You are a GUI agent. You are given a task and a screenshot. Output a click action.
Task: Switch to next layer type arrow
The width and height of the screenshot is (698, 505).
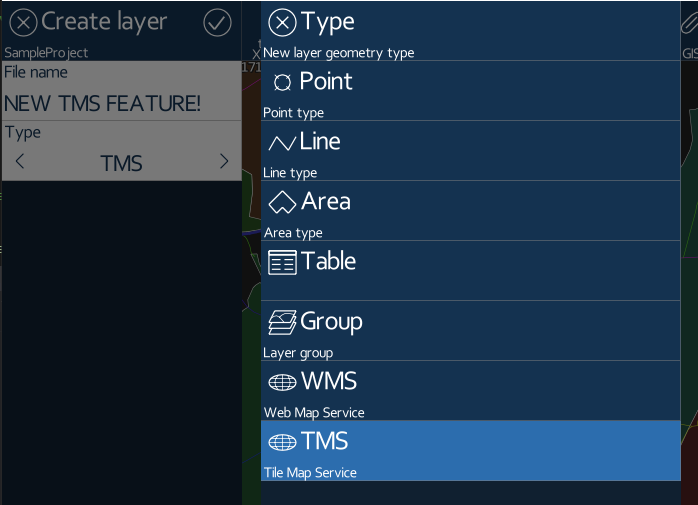[x=223, y=162]
